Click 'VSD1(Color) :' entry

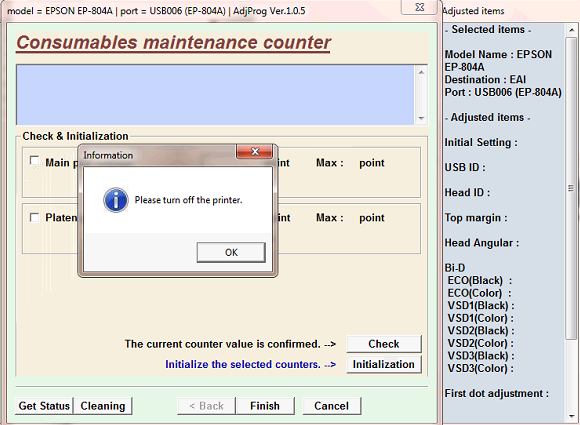point(480,318)
